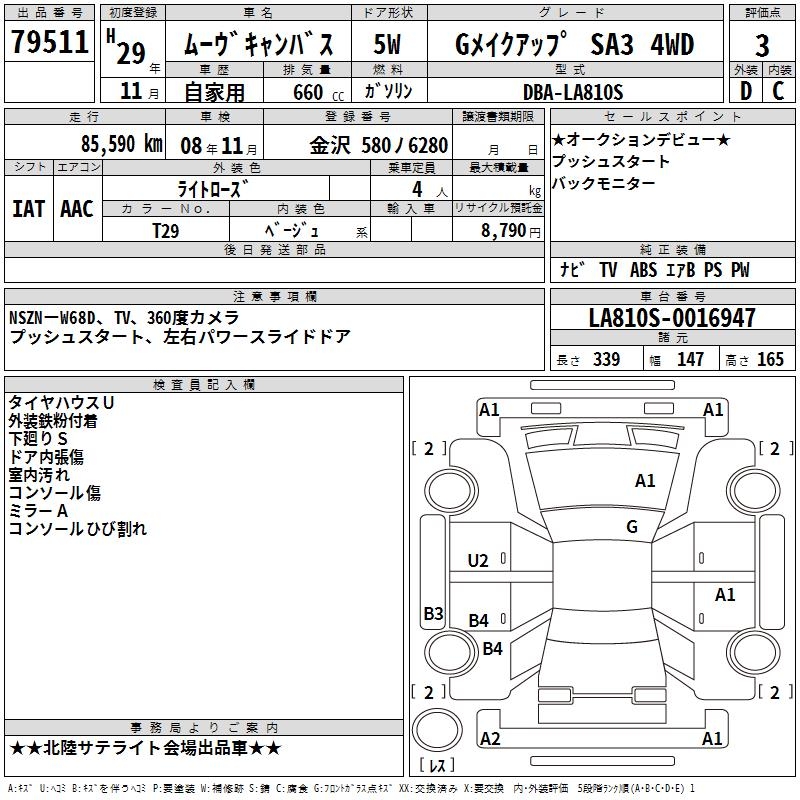
Task: Click the displacement value 660 cc
Action: [x=318, y=92]
